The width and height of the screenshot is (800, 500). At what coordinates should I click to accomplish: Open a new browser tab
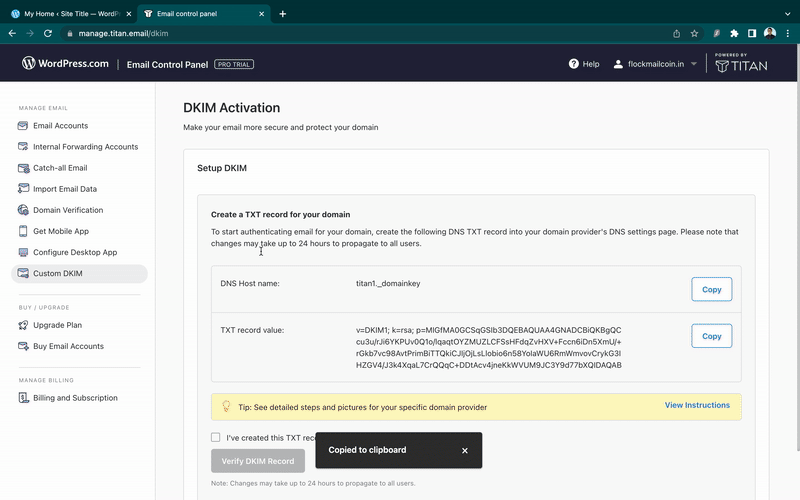(283, 14)
